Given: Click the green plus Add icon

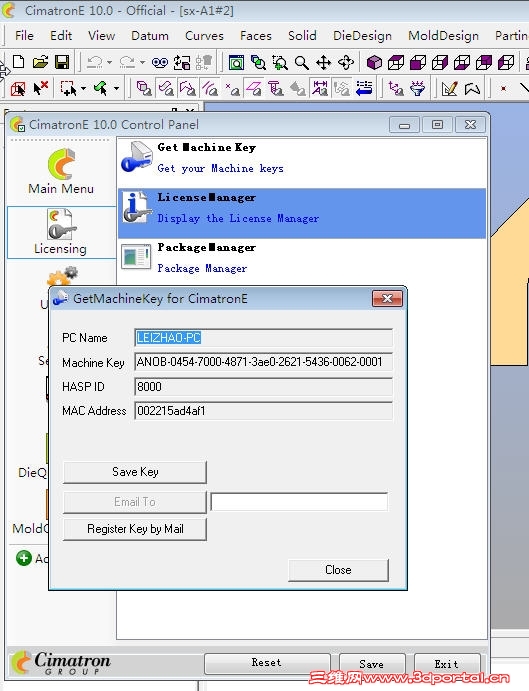Looking at the screenshot, I should tap(24, 558).
